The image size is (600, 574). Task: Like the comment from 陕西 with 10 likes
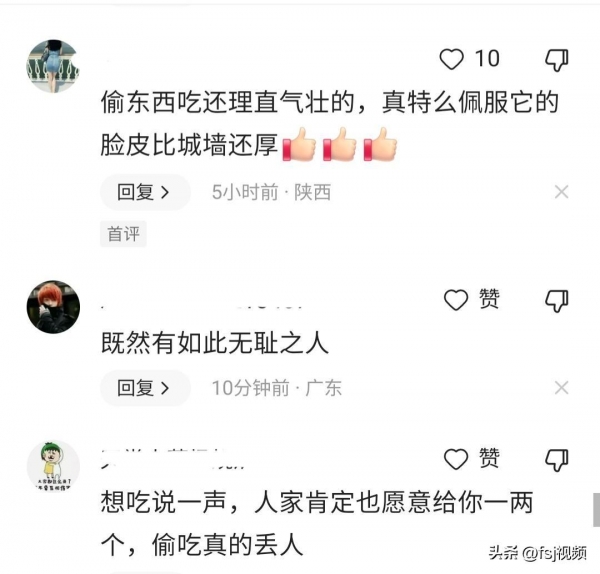[x=452, y=59]
